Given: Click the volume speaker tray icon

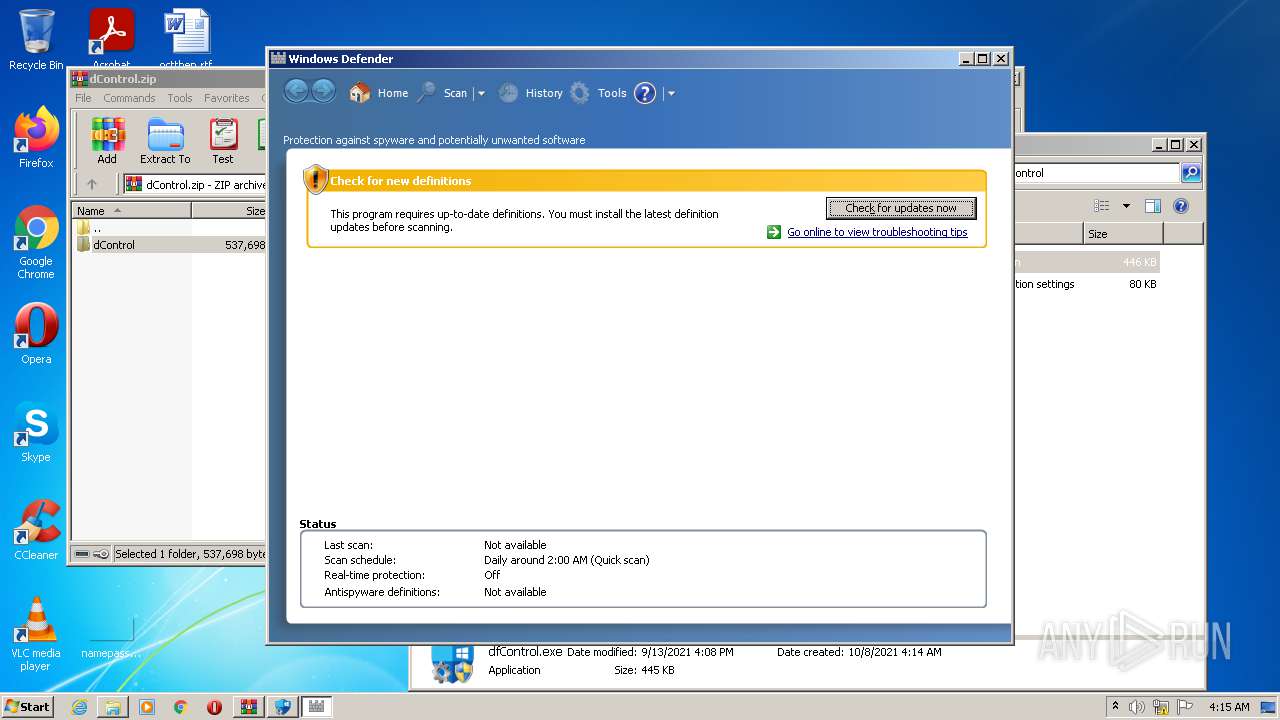Looking at the screenshot, I should tap(1137, 707).
